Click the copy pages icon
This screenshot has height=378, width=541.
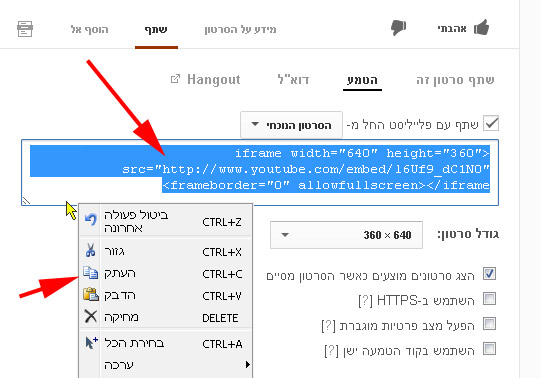pos(90,272)
